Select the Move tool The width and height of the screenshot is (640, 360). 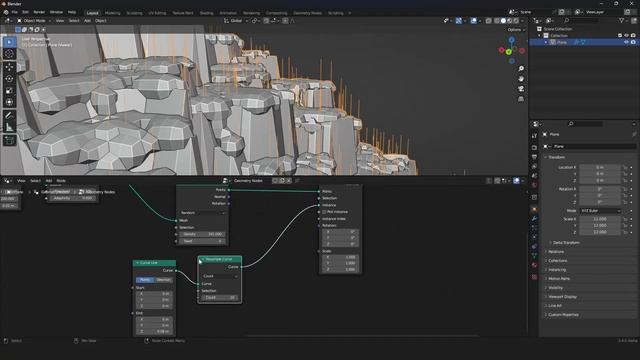click(9, 67)
